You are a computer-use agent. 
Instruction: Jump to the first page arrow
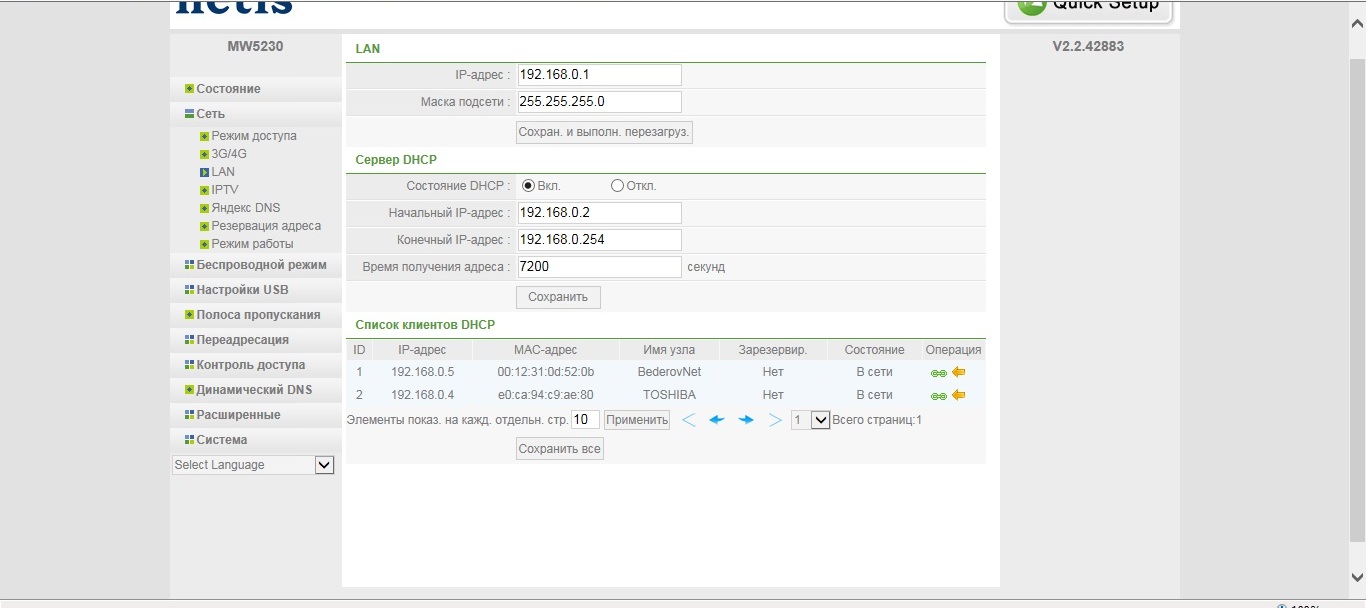pyautogui.click(x=689, y=420)
